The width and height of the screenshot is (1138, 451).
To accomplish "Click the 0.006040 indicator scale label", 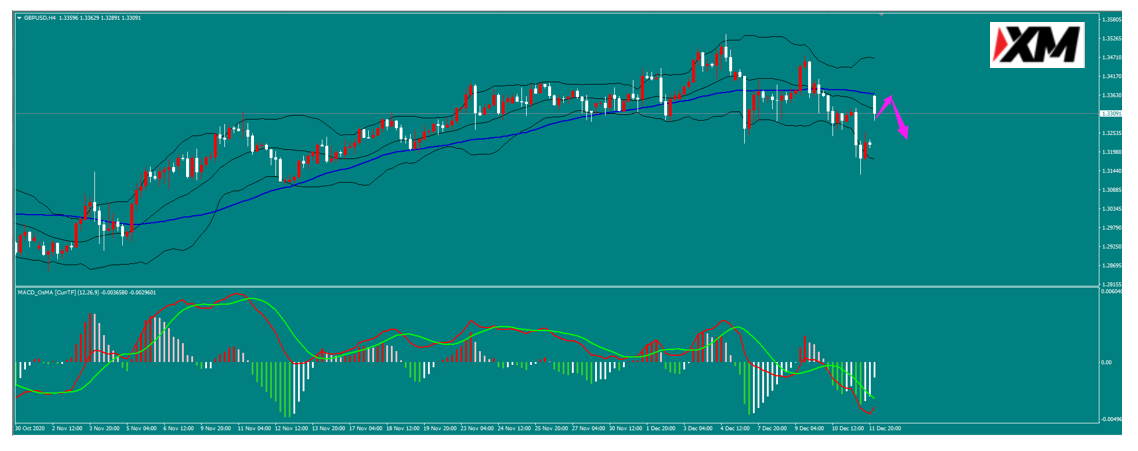I will [x=1111, y=291].
